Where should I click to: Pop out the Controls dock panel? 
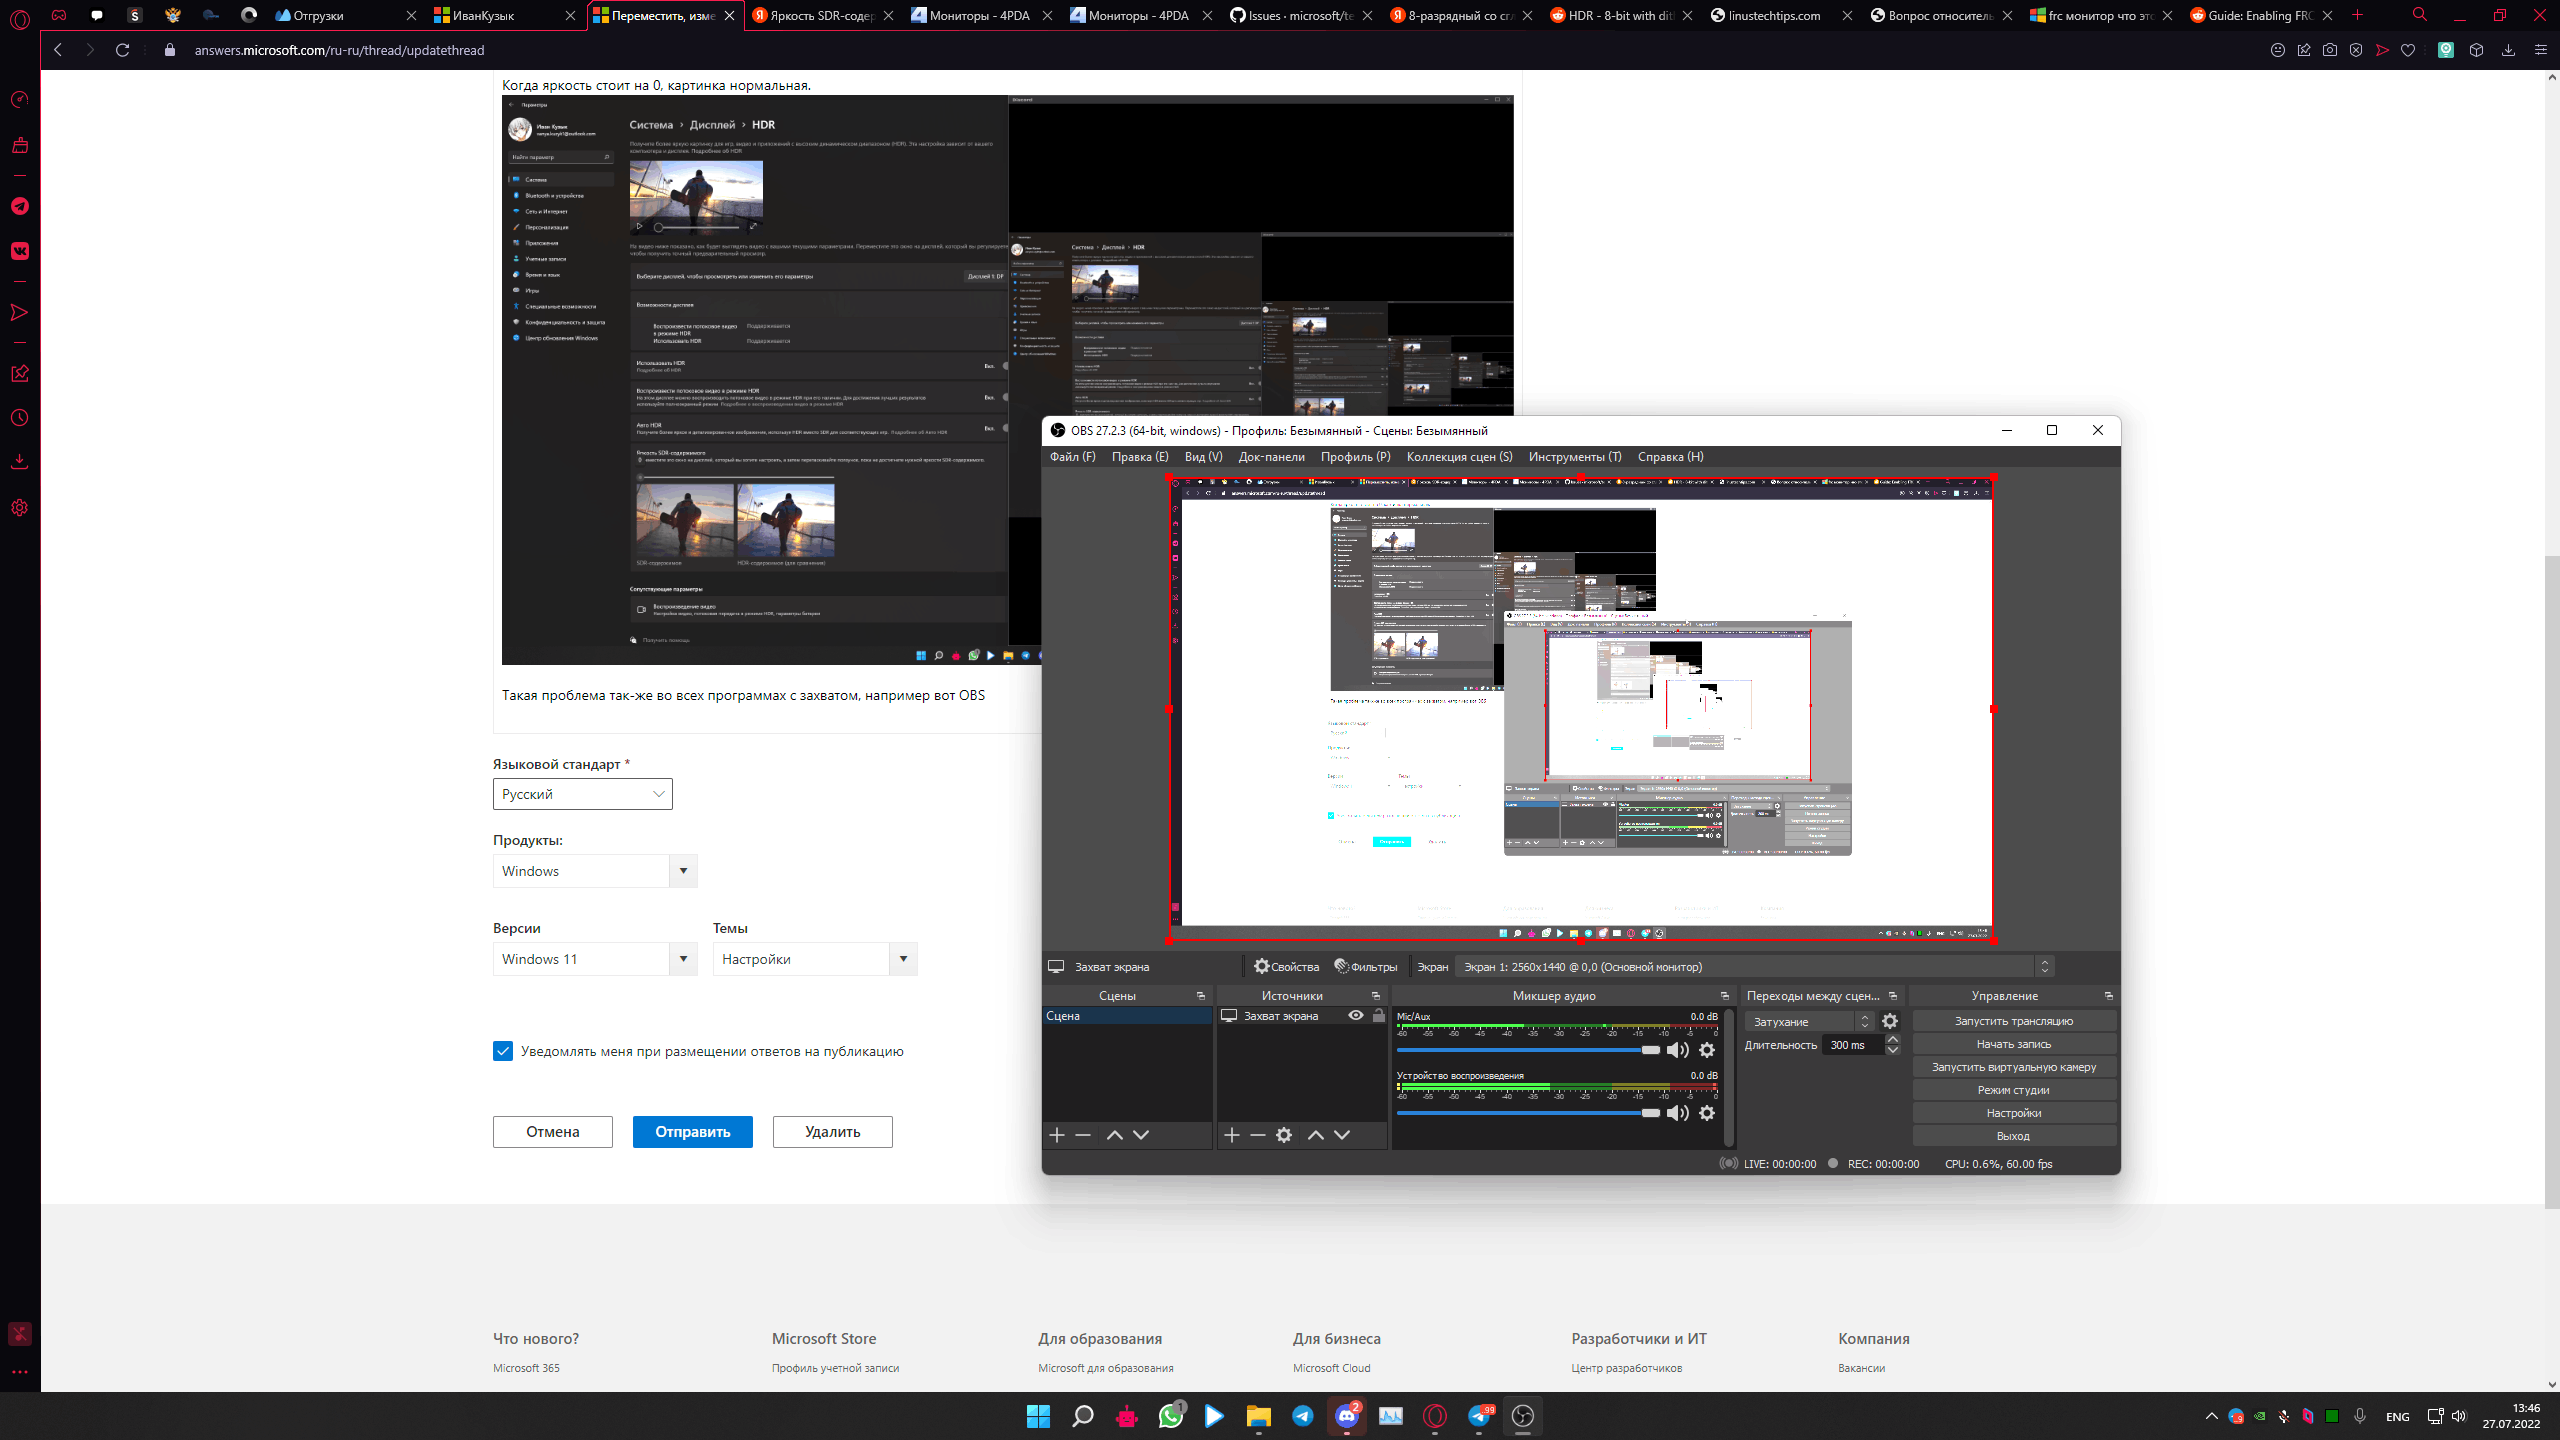click(x=2109, y=996)
